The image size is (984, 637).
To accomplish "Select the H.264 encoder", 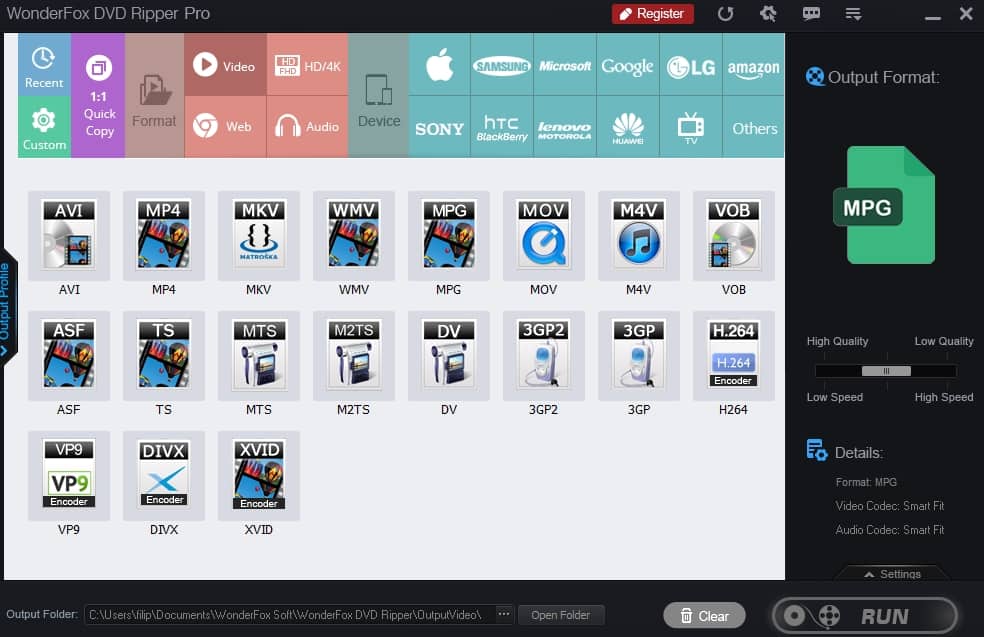I will click(x=734, y=355).
